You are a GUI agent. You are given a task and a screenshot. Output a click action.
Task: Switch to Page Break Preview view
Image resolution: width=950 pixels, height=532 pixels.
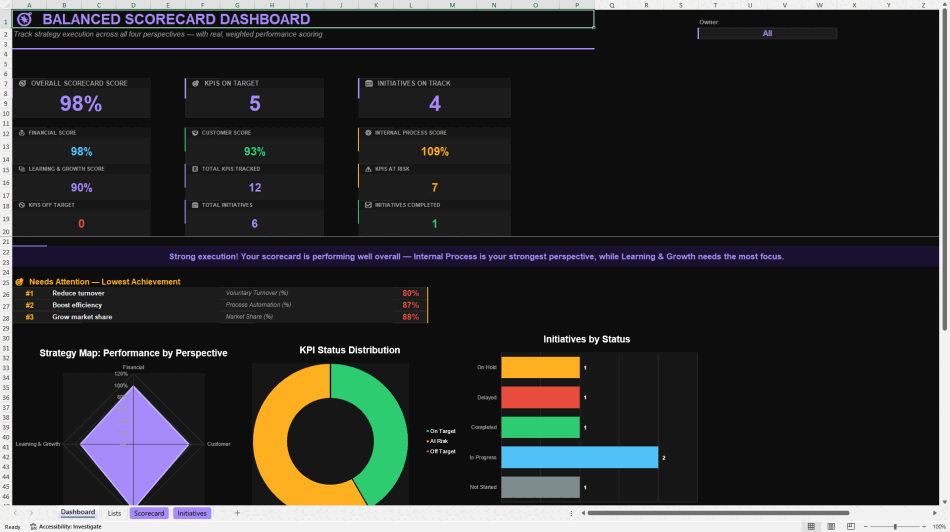[x=851, y=527]
